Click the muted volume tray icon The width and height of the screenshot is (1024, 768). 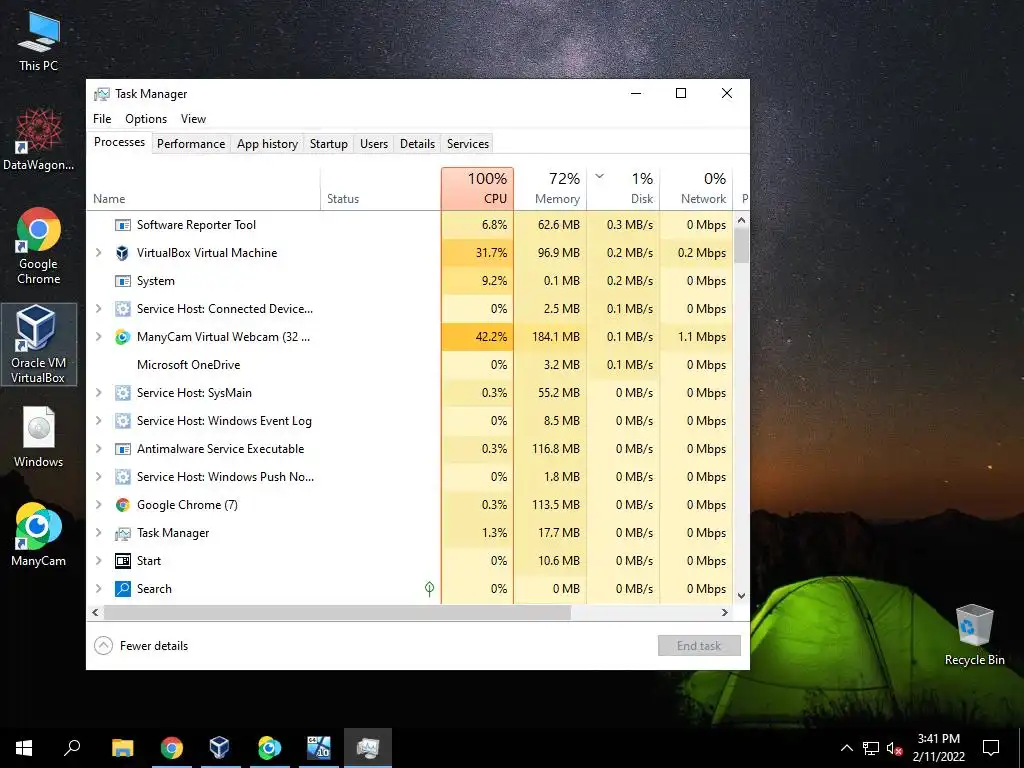point(894,748)
